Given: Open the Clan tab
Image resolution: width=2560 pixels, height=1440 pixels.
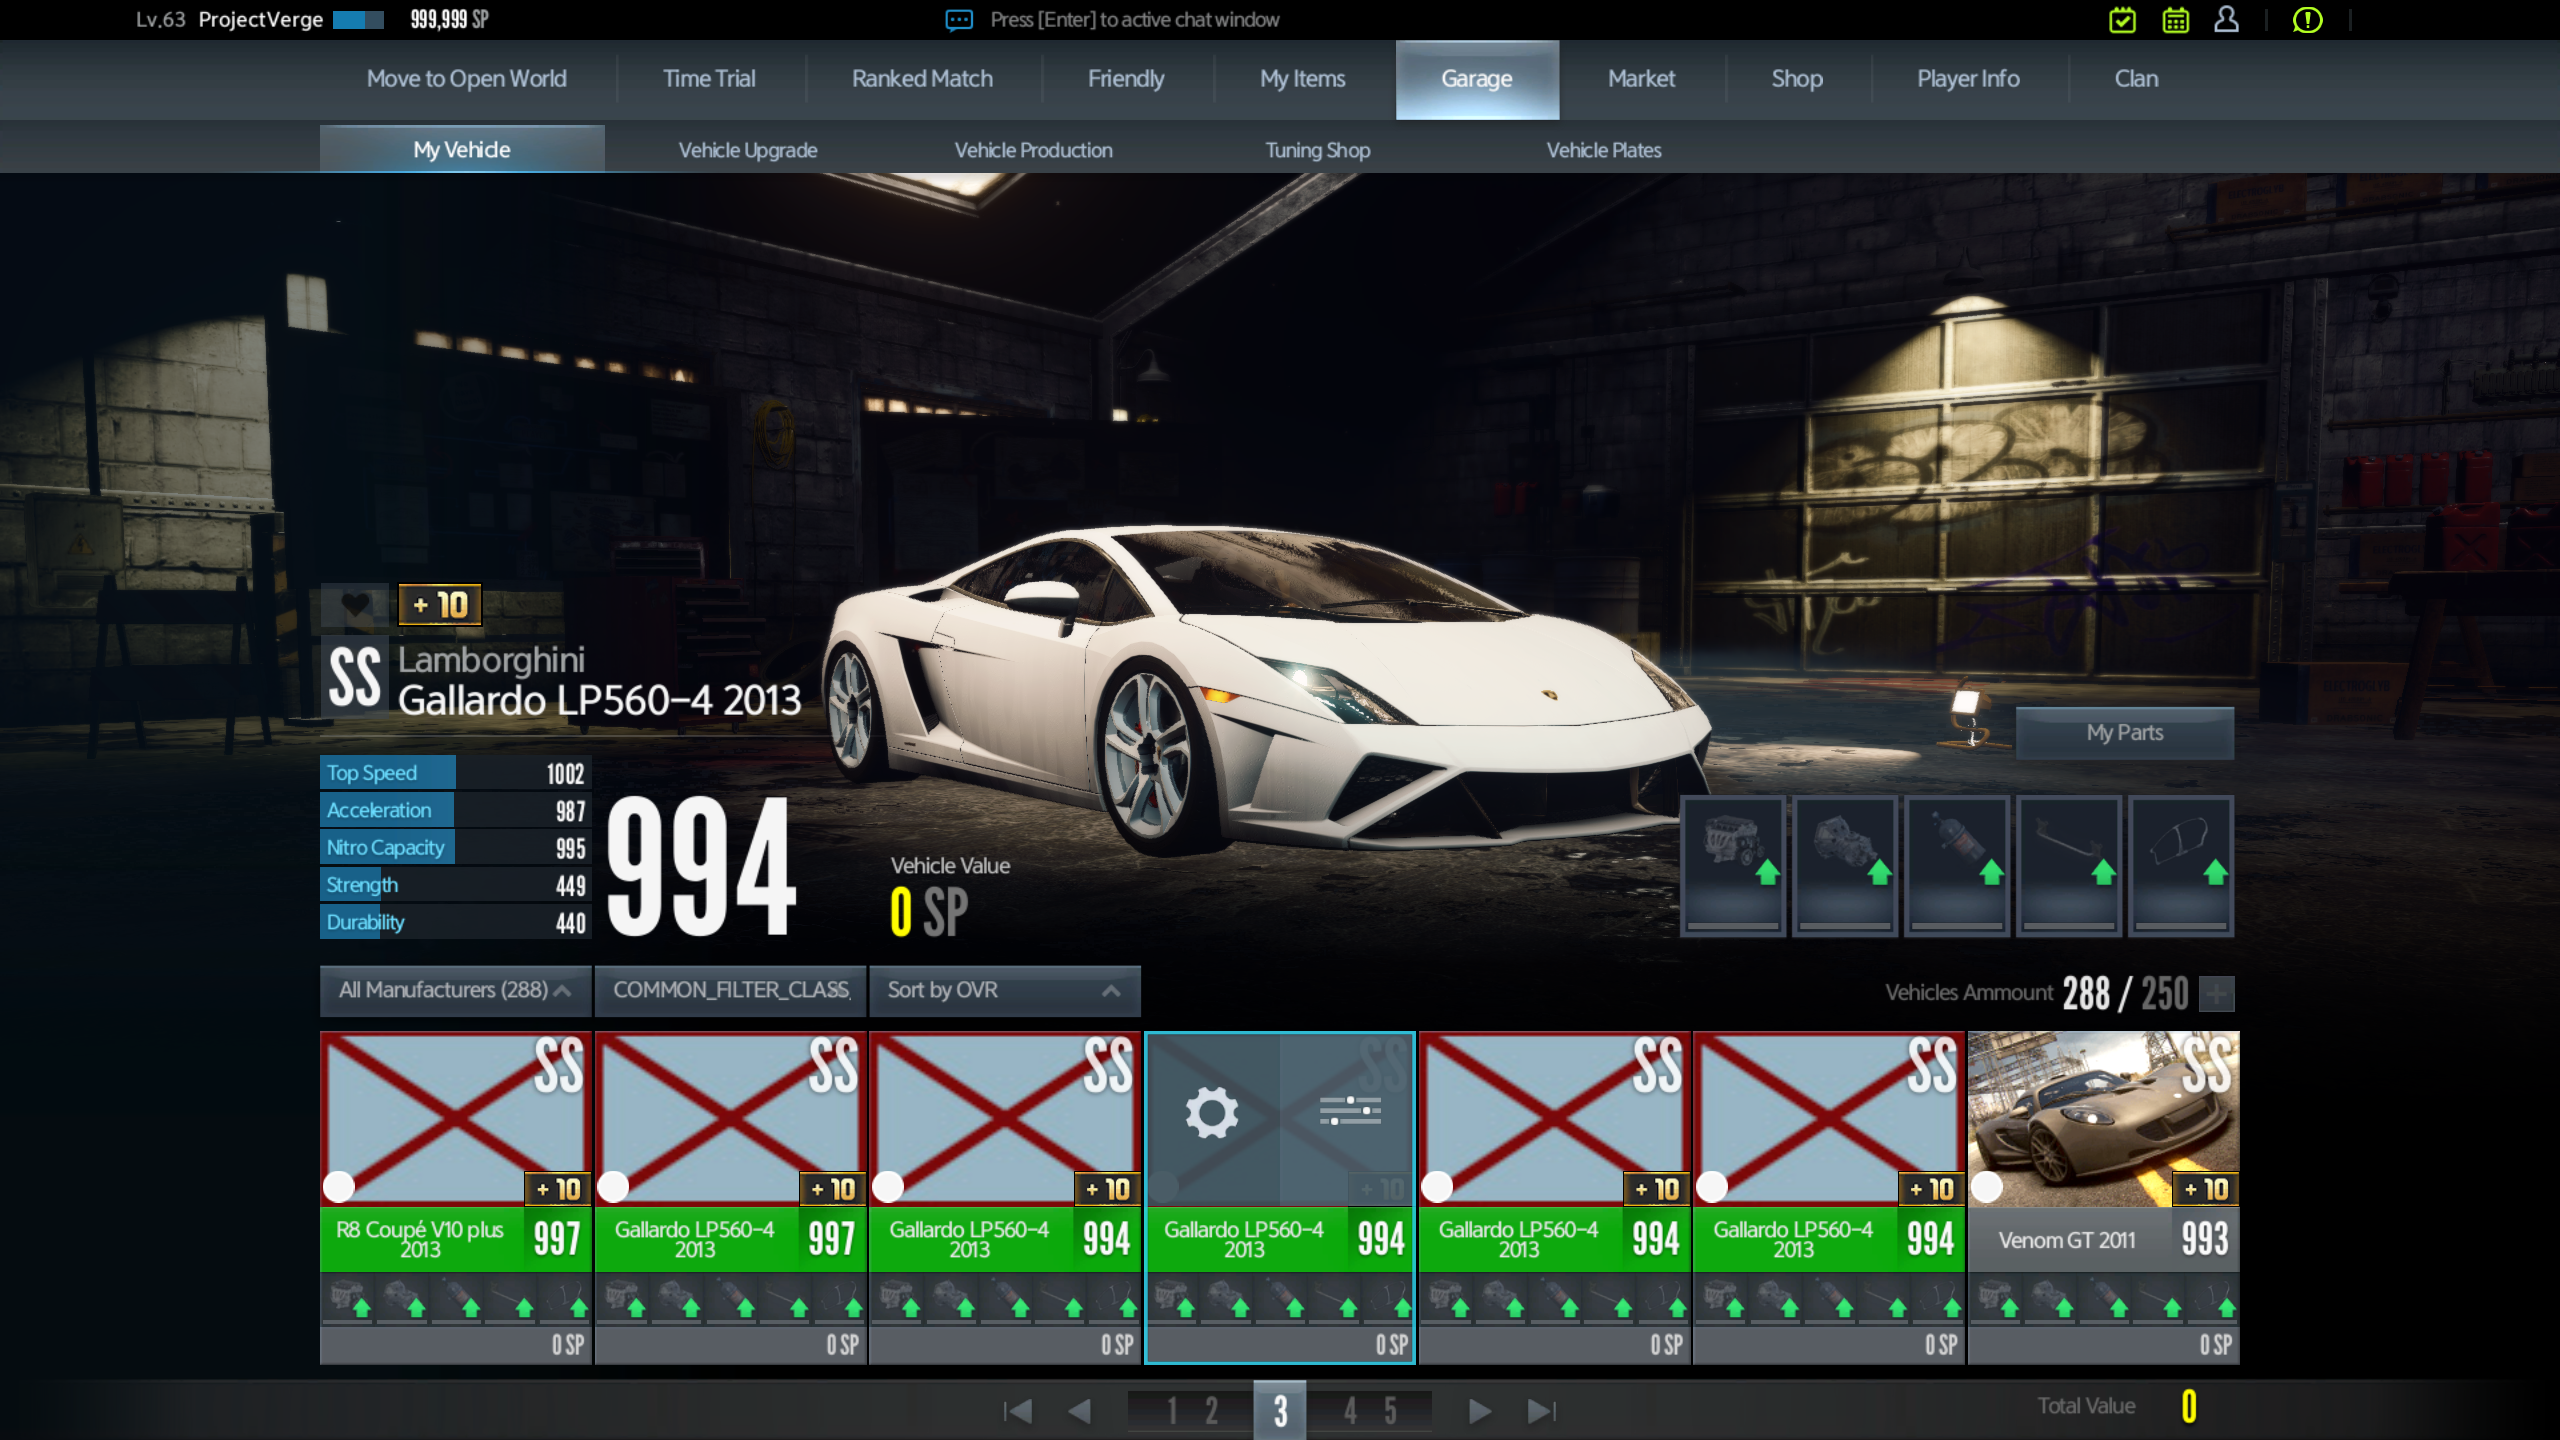Looking at the screenshot, I should coord(2137,79).
